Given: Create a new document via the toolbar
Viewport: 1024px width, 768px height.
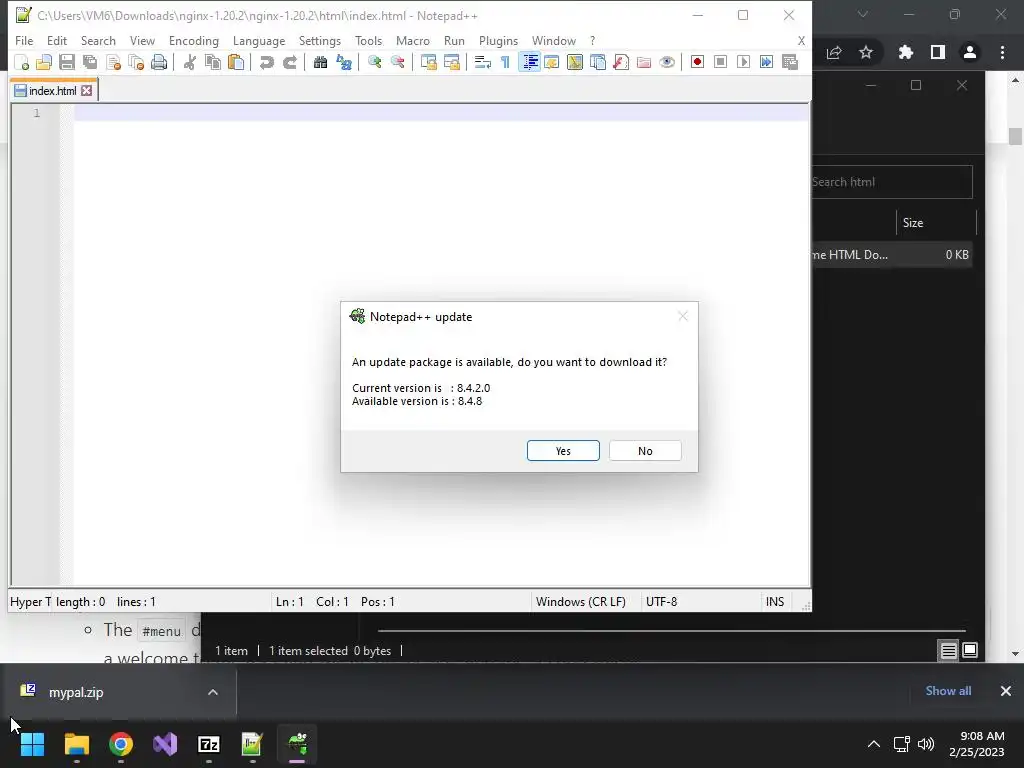Looking at the screenshot, I should point(22,62).
